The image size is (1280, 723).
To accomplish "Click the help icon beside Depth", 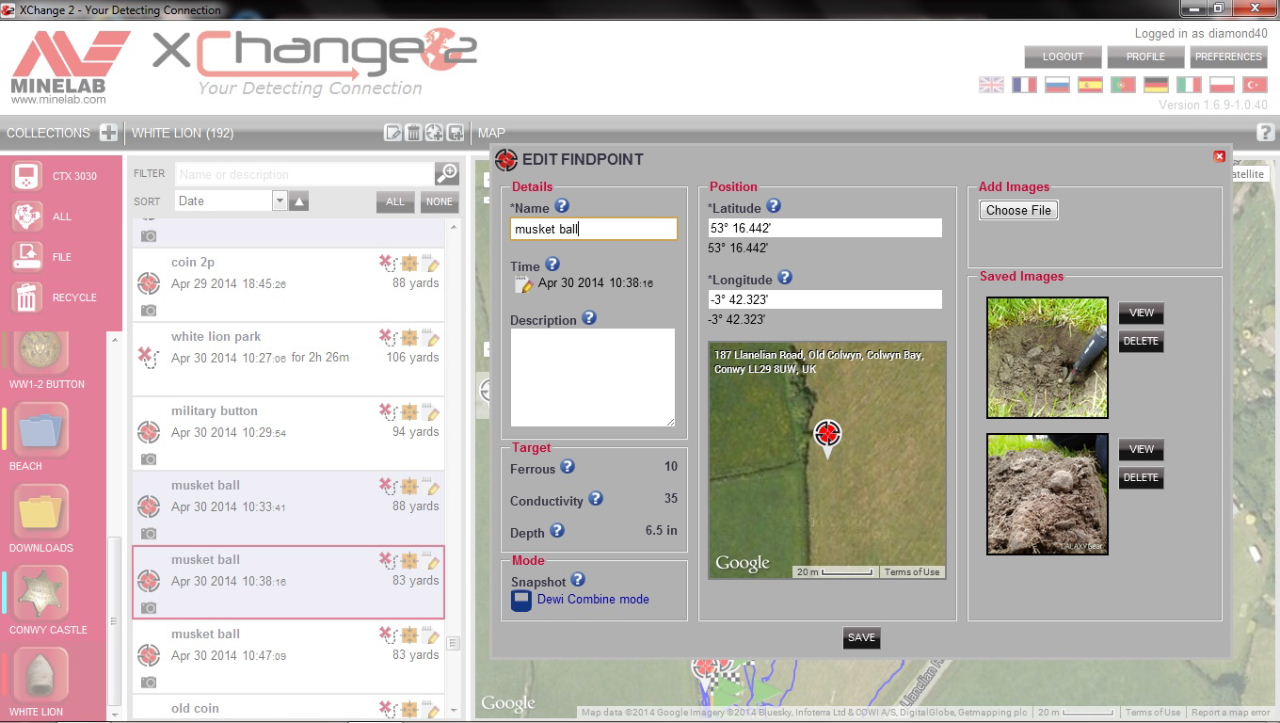I will (557, 531).
